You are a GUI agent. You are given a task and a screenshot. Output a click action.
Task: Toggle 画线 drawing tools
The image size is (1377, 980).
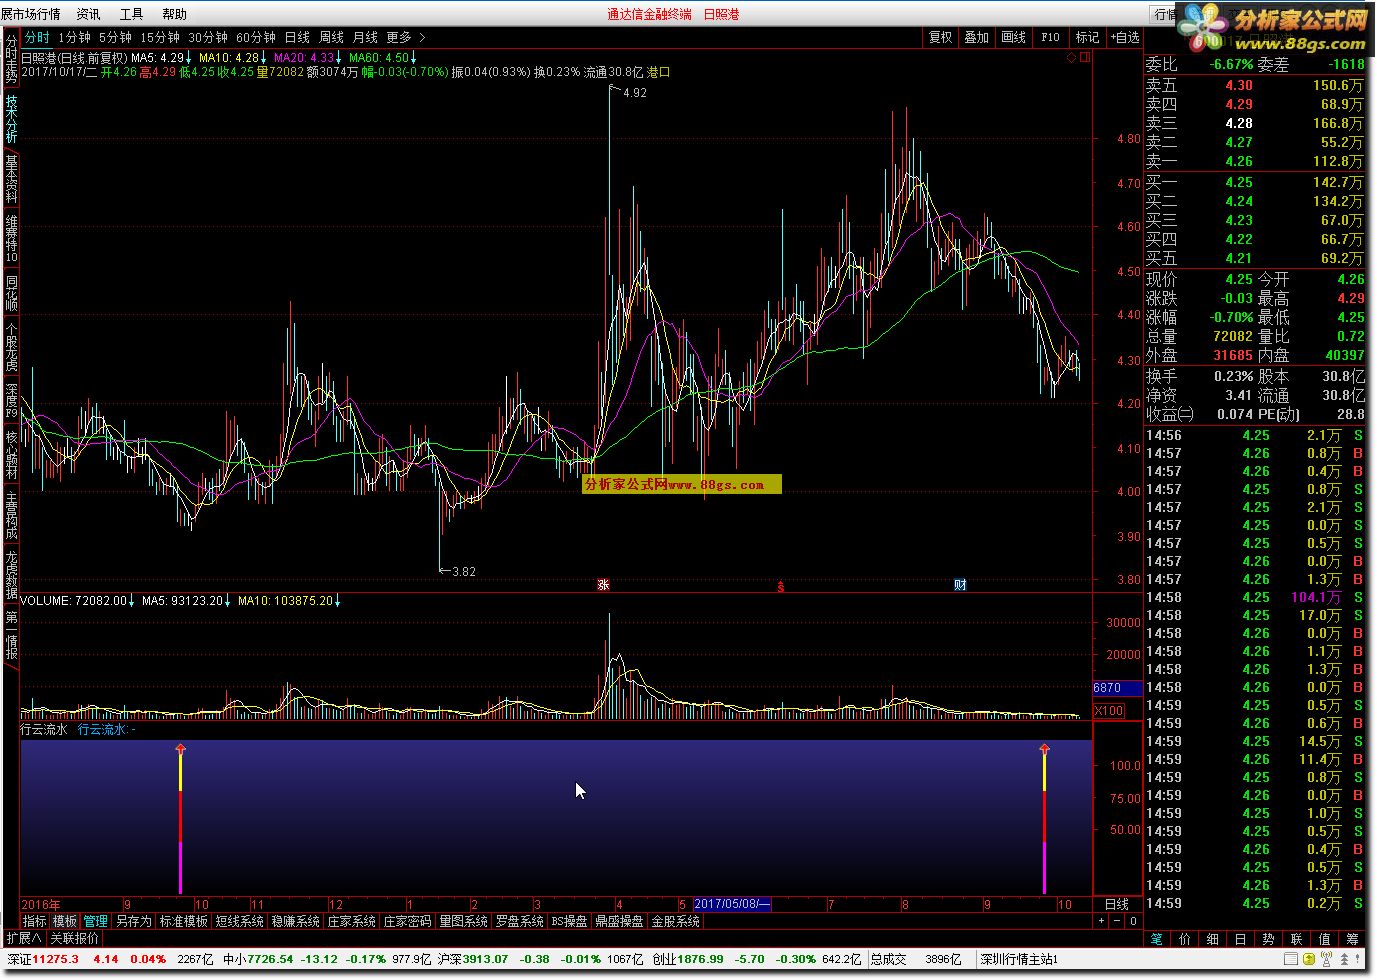click(1014, 37)
